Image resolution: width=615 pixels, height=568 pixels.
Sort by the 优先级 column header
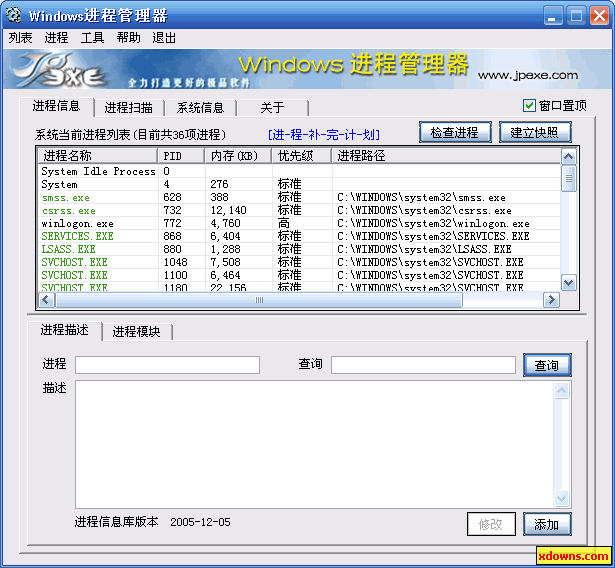tap(302, 156)
